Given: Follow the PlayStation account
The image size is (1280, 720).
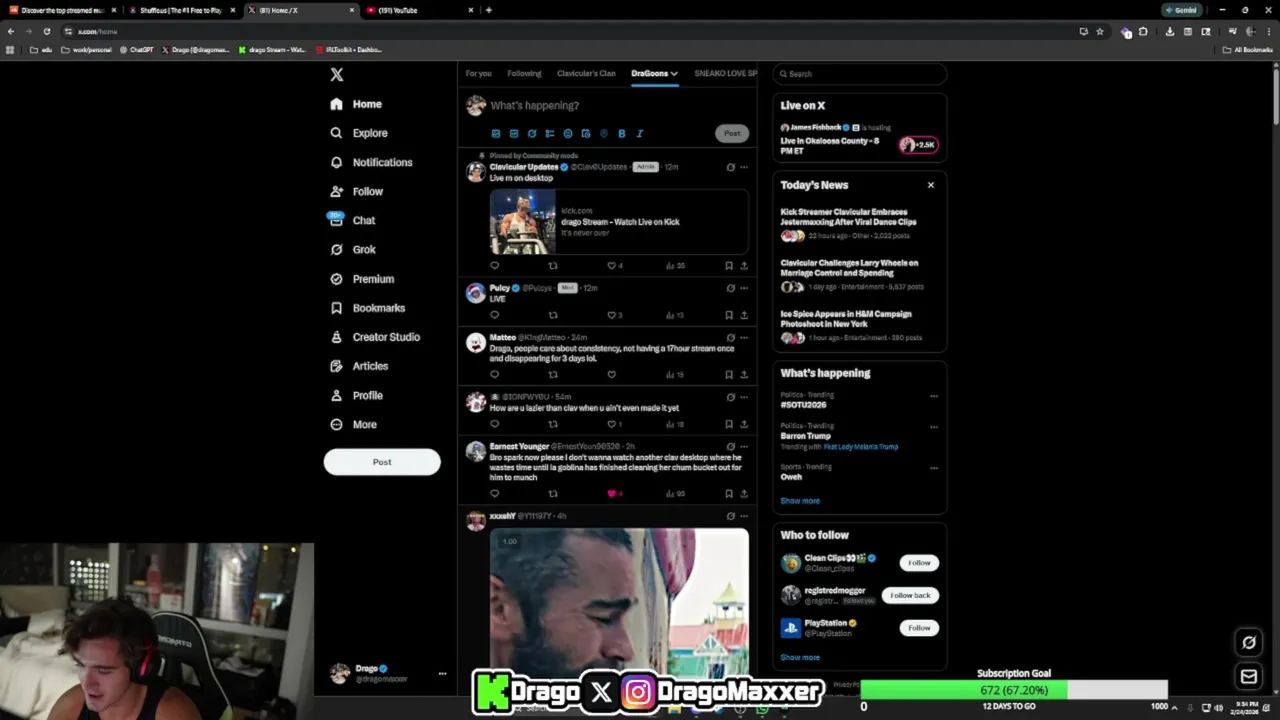Looking at the screenshot, I should click(x=919, y=628).
